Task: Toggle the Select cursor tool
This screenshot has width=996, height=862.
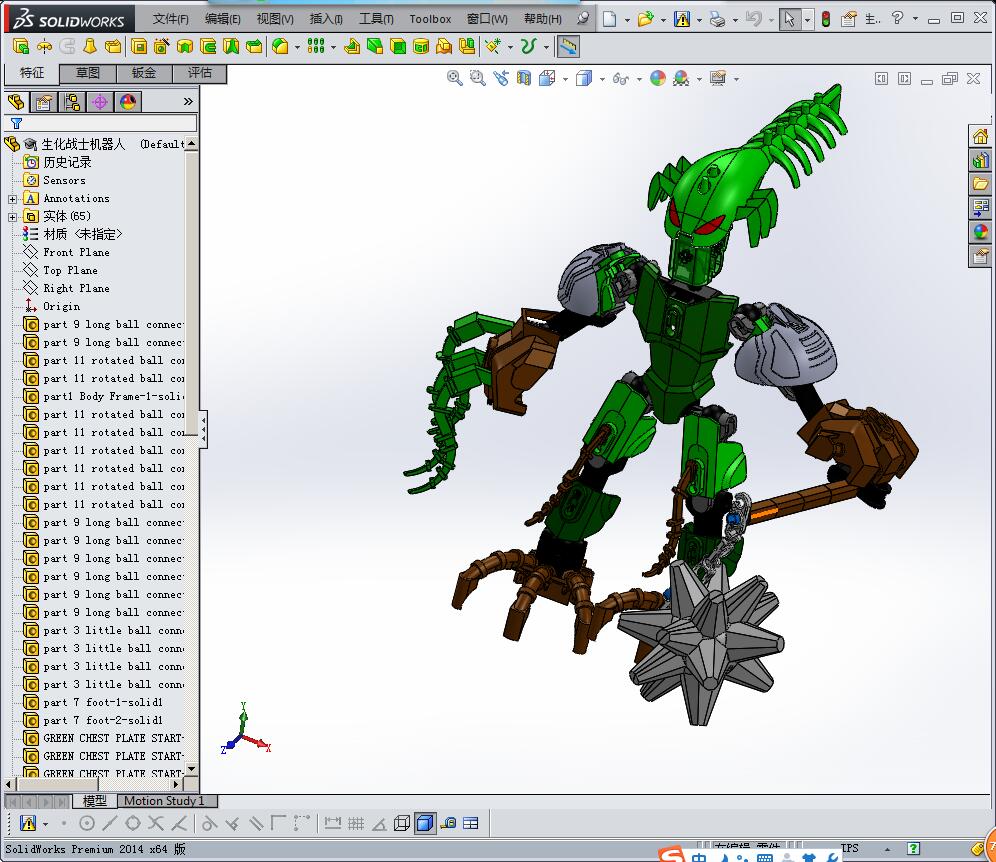Action: (x=790, y=19)
